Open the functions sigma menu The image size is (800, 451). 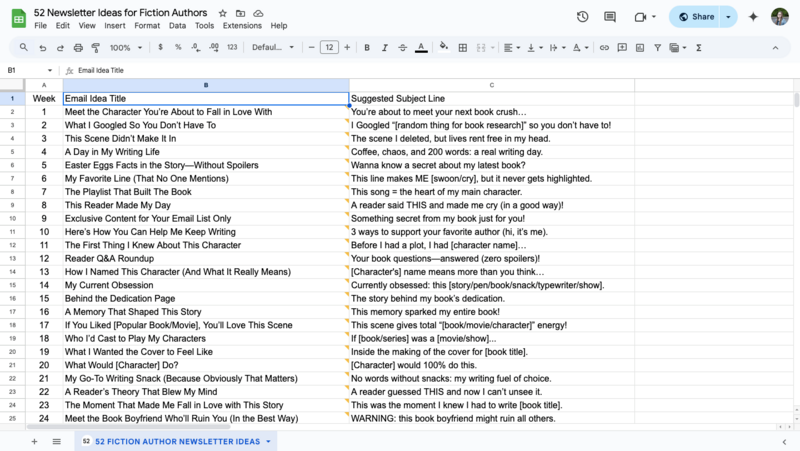[698, 47]
